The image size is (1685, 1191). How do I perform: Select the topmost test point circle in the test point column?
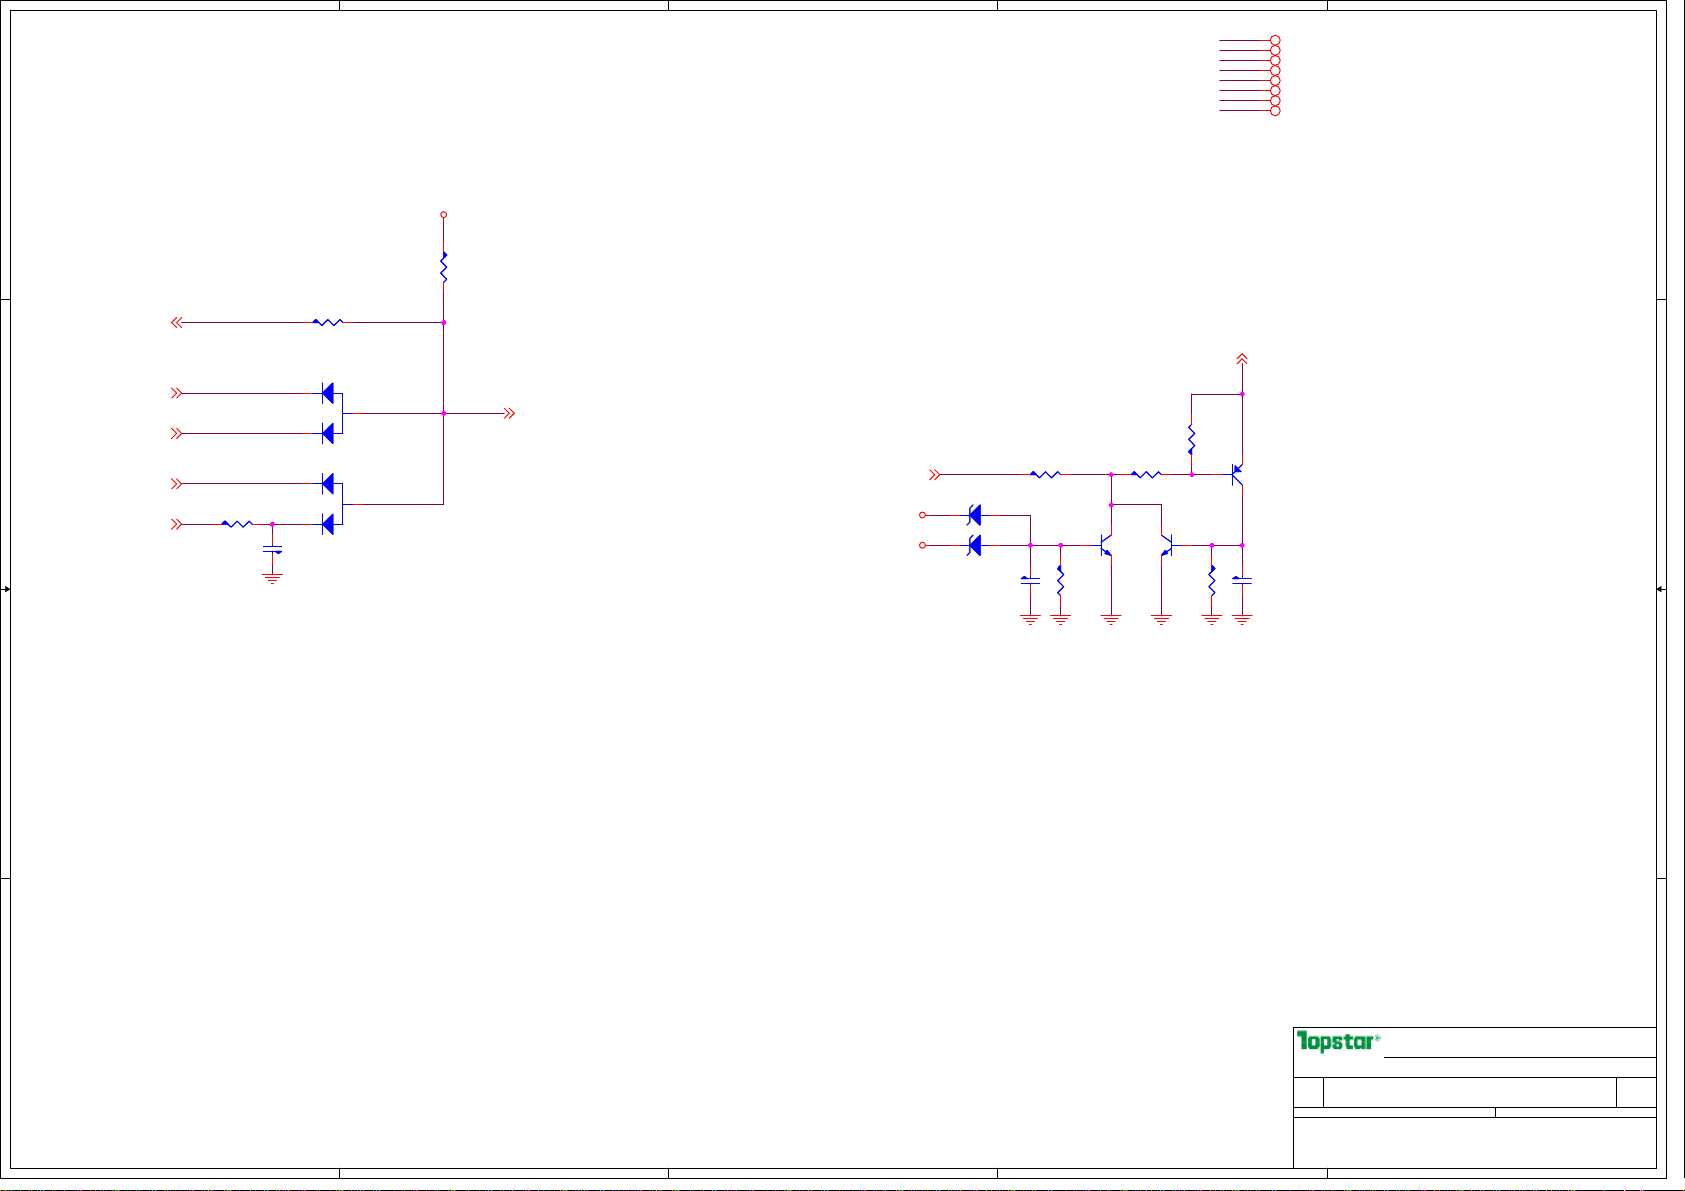1275,40
